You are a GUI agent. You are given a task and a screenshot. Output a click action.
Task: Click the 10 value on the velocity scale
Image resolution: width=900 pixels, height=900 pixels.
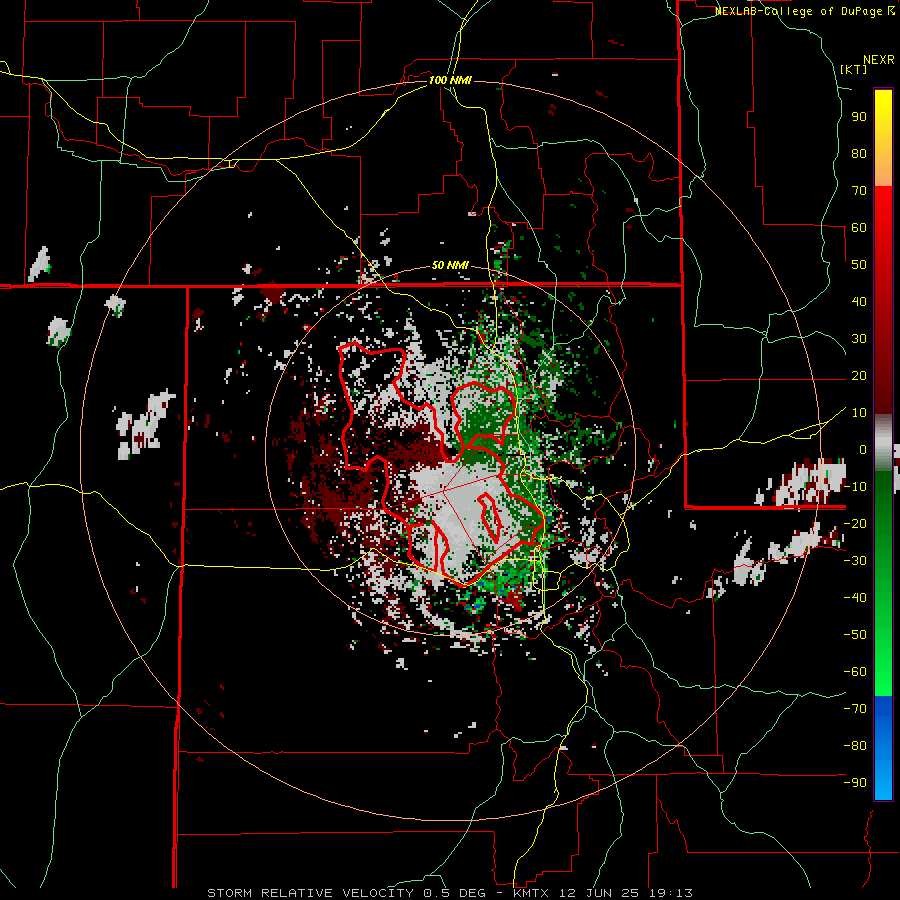click(859, 413)
